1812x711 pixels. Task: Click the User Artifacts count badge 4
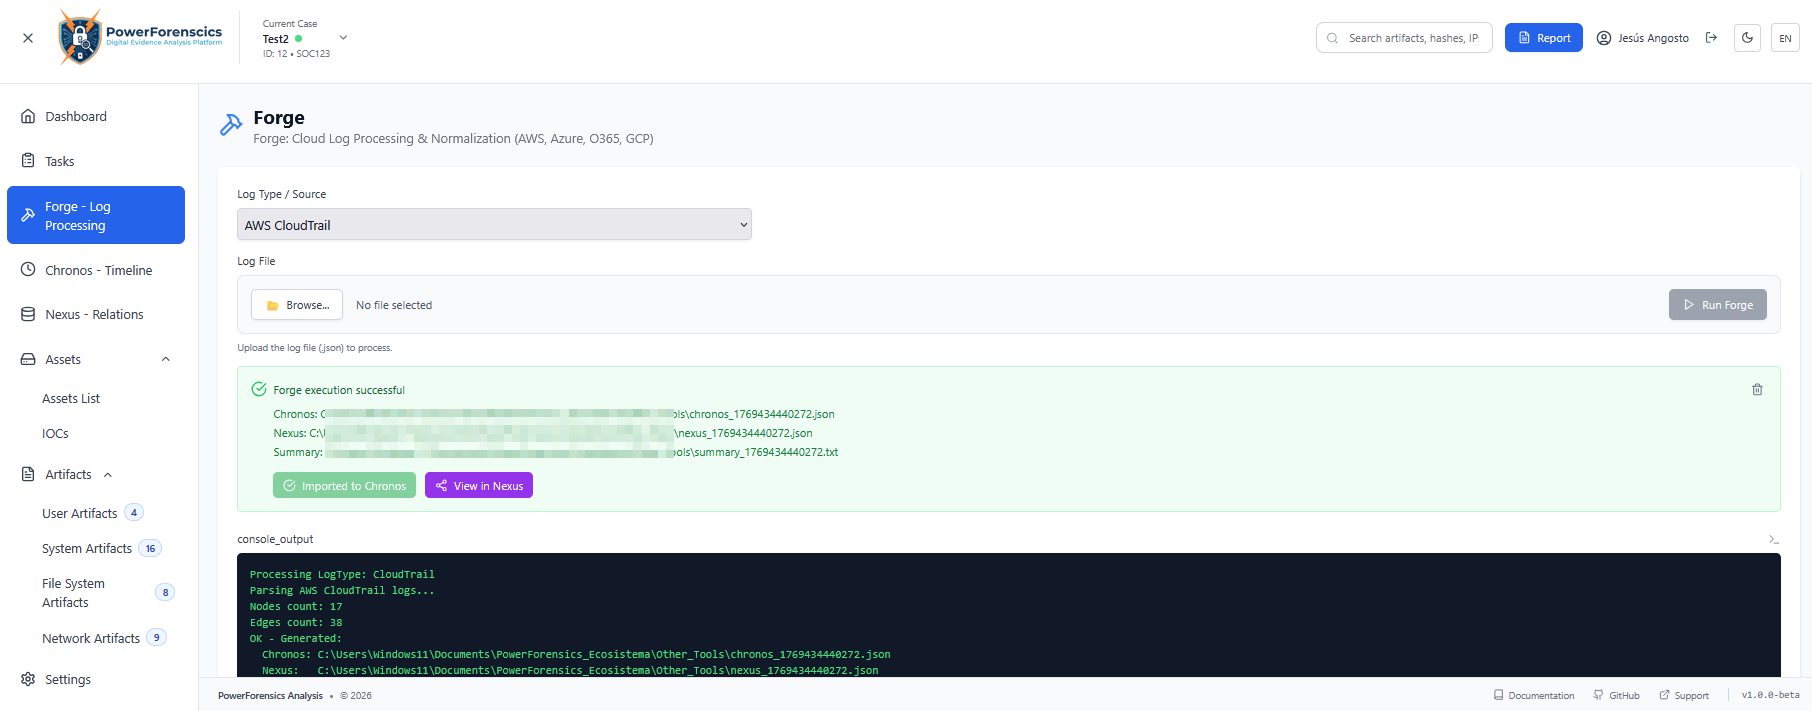pyautogui.click(x=134, y=513)
